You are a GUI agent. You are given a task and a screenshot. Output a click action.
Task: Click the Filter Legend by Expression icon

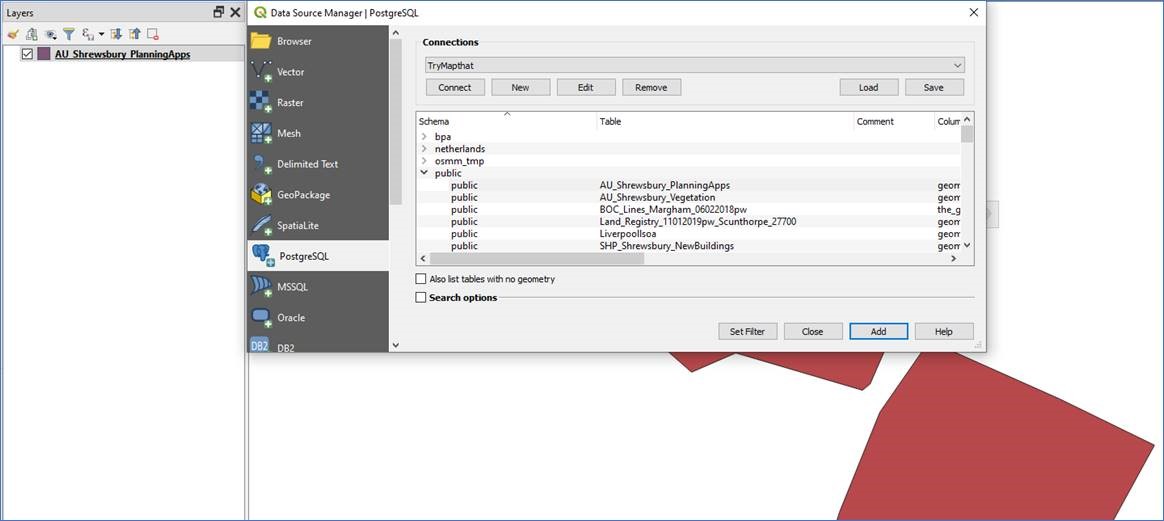88,33
